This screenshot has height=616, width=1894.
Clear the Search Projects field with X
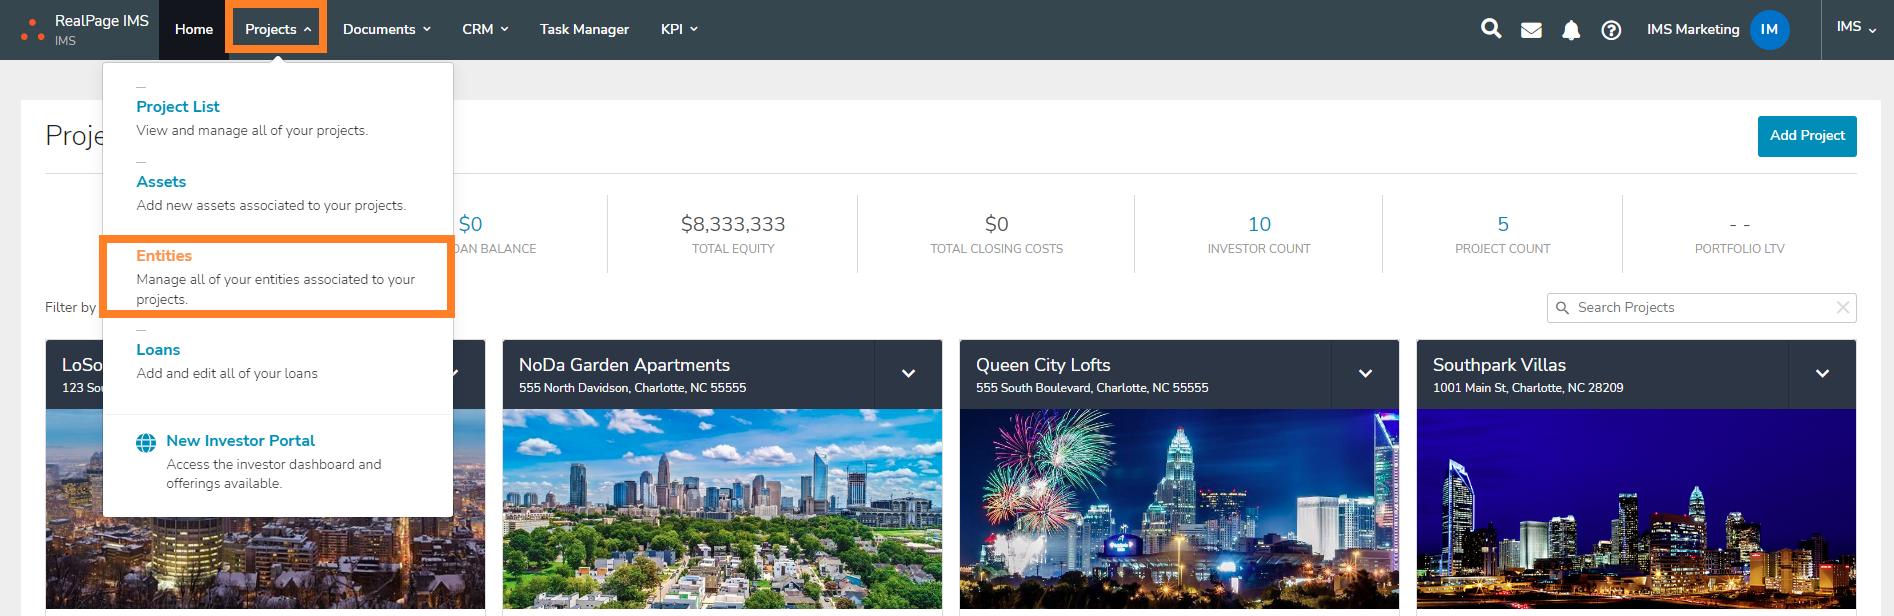[1842, 308]
